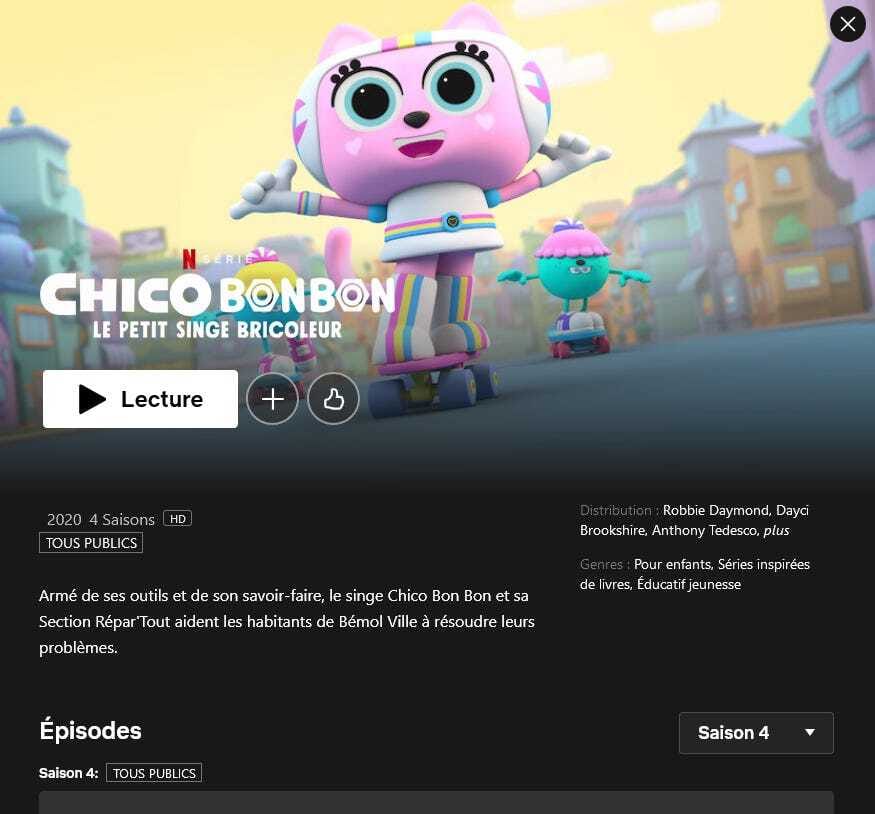This screenshot has height=814, width=875.
Task: Click the Épisodes section heading
Action: [90, 731]
